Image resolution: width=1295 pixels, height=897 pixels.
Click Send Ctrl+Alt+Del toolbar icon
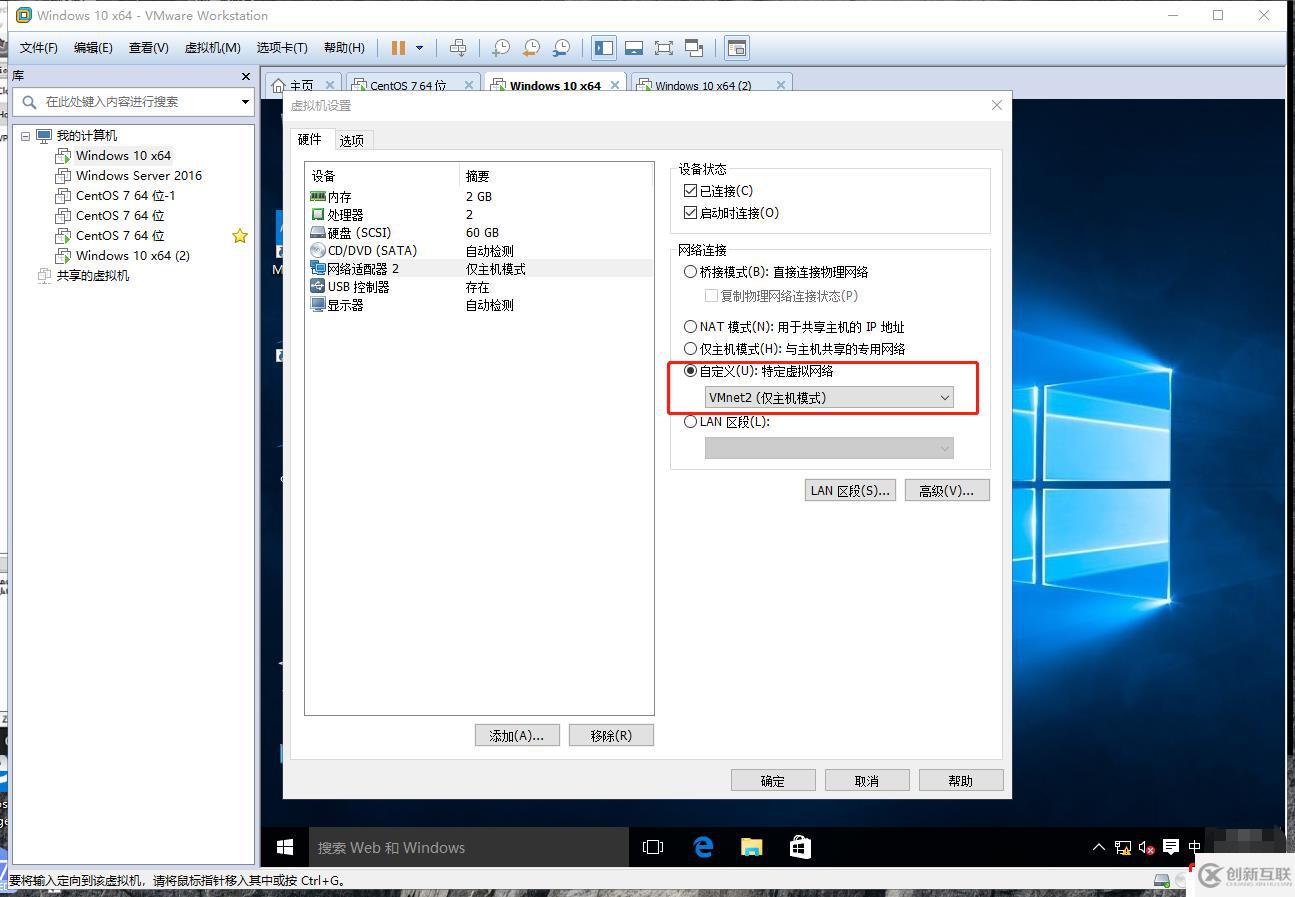click(x=458, y=48)
